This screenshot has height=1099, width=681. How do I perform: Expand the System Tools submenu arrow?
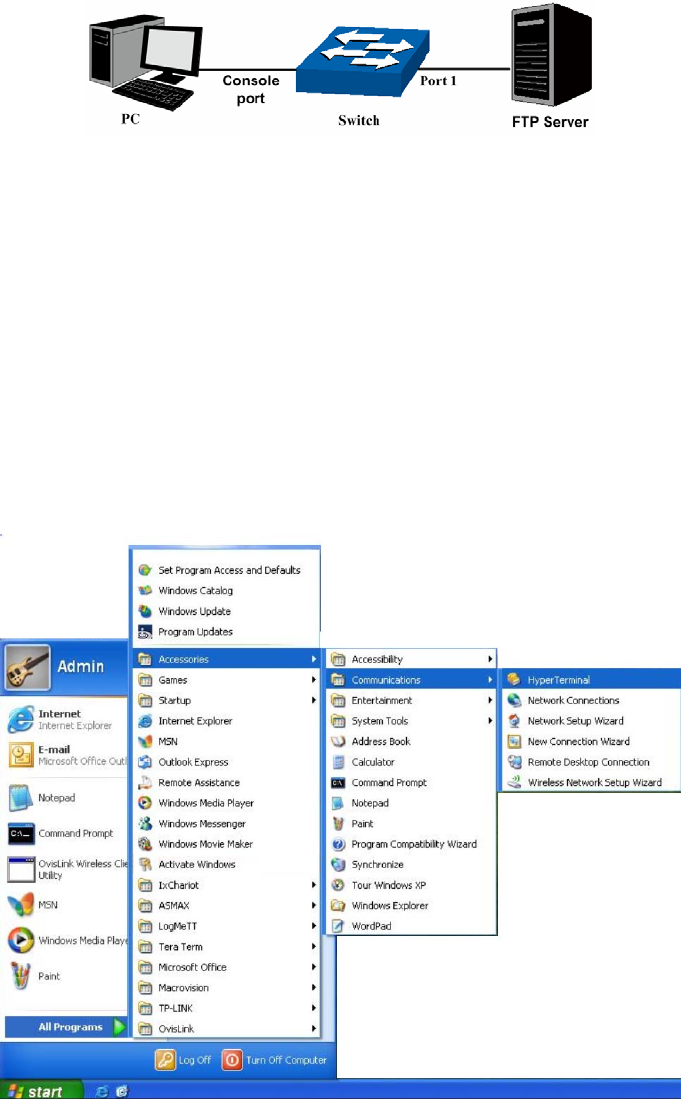[490, 721]
